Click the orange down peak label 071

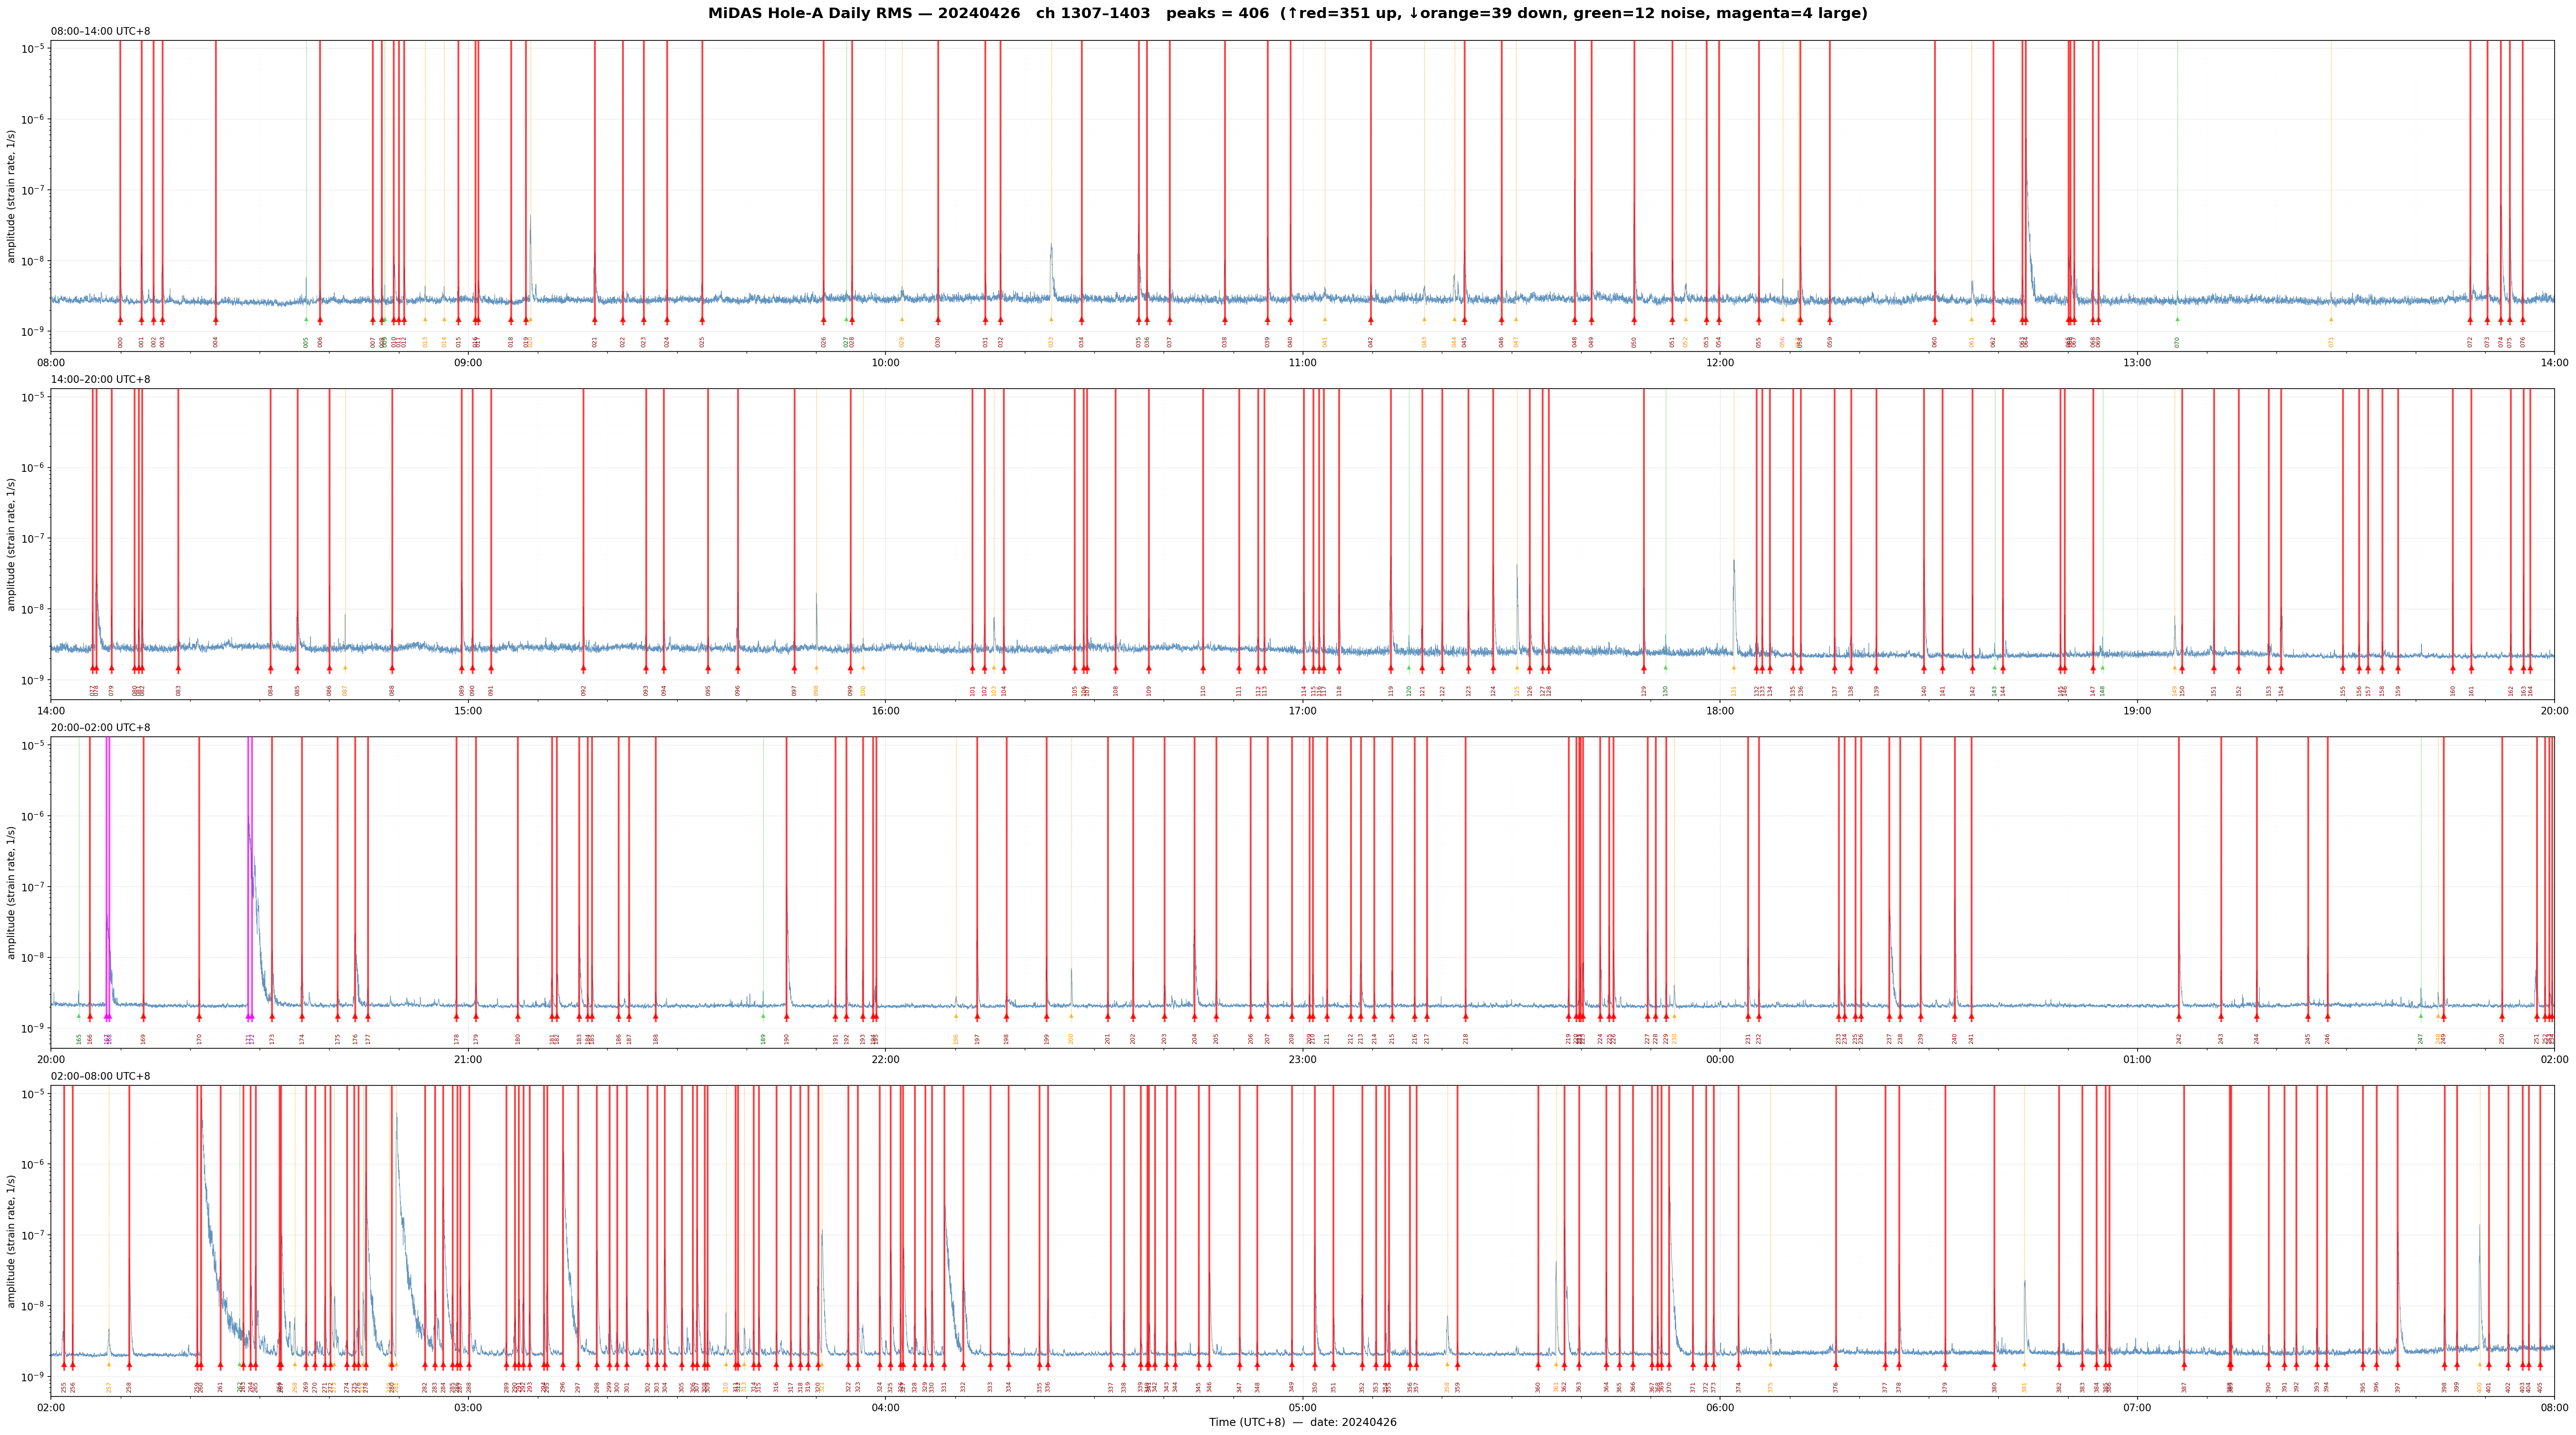click(2330, 341)
